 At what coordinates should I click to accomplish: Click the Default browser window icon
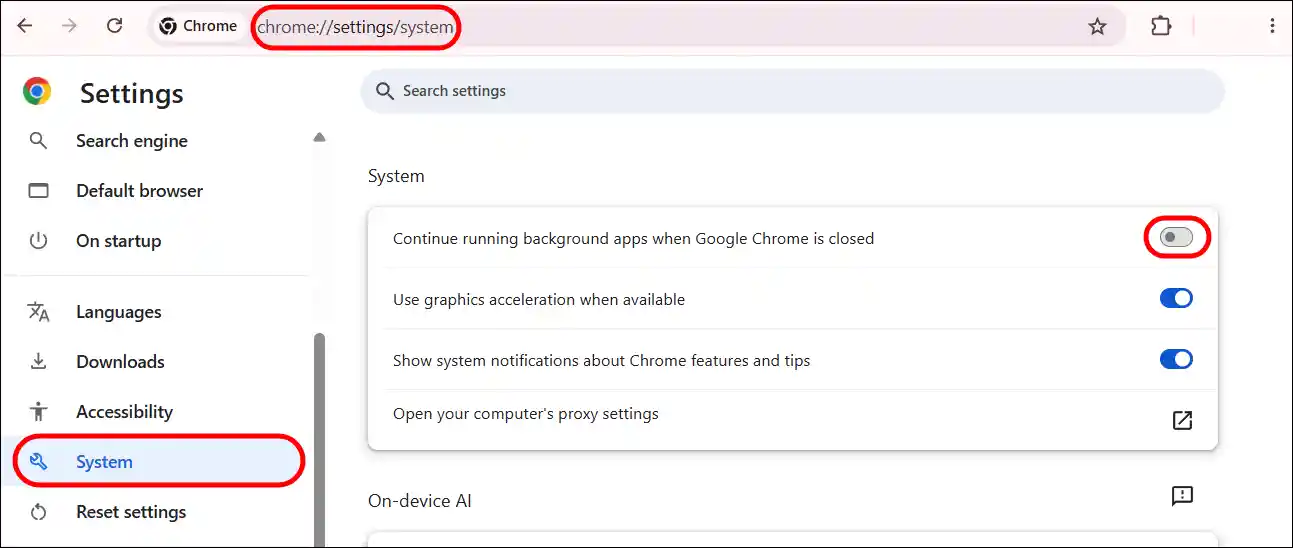pos(38,191)
